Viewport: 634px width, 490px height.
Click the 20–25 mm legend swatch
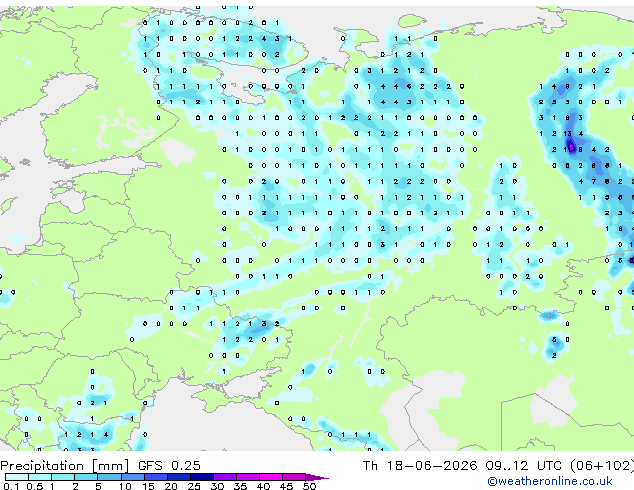click(x=179, y=477)
